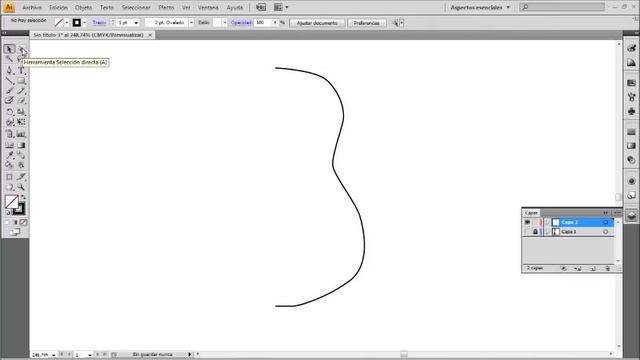The width and height of the screenshot is (640, 360).
Task: Select the Blob Brush tool
Action: (x=9, y=100)
